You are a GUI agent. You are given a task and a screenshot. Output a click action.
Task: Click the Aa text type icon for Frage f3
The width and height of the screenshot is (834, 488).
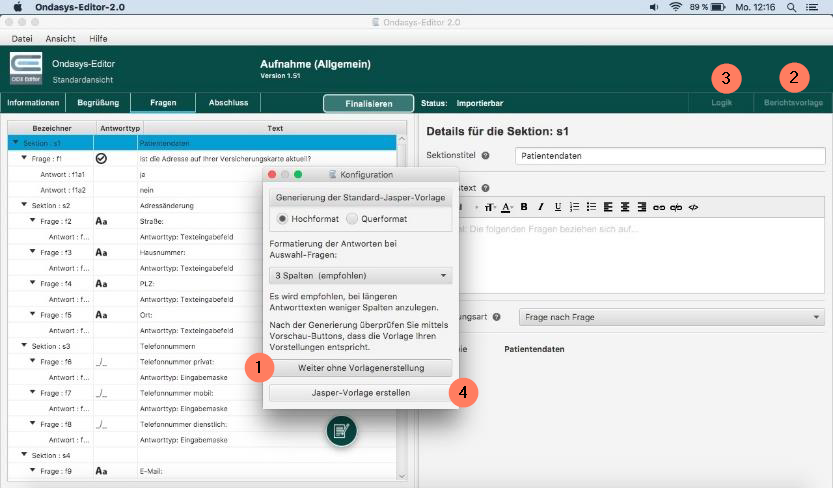tap(101, 253)
